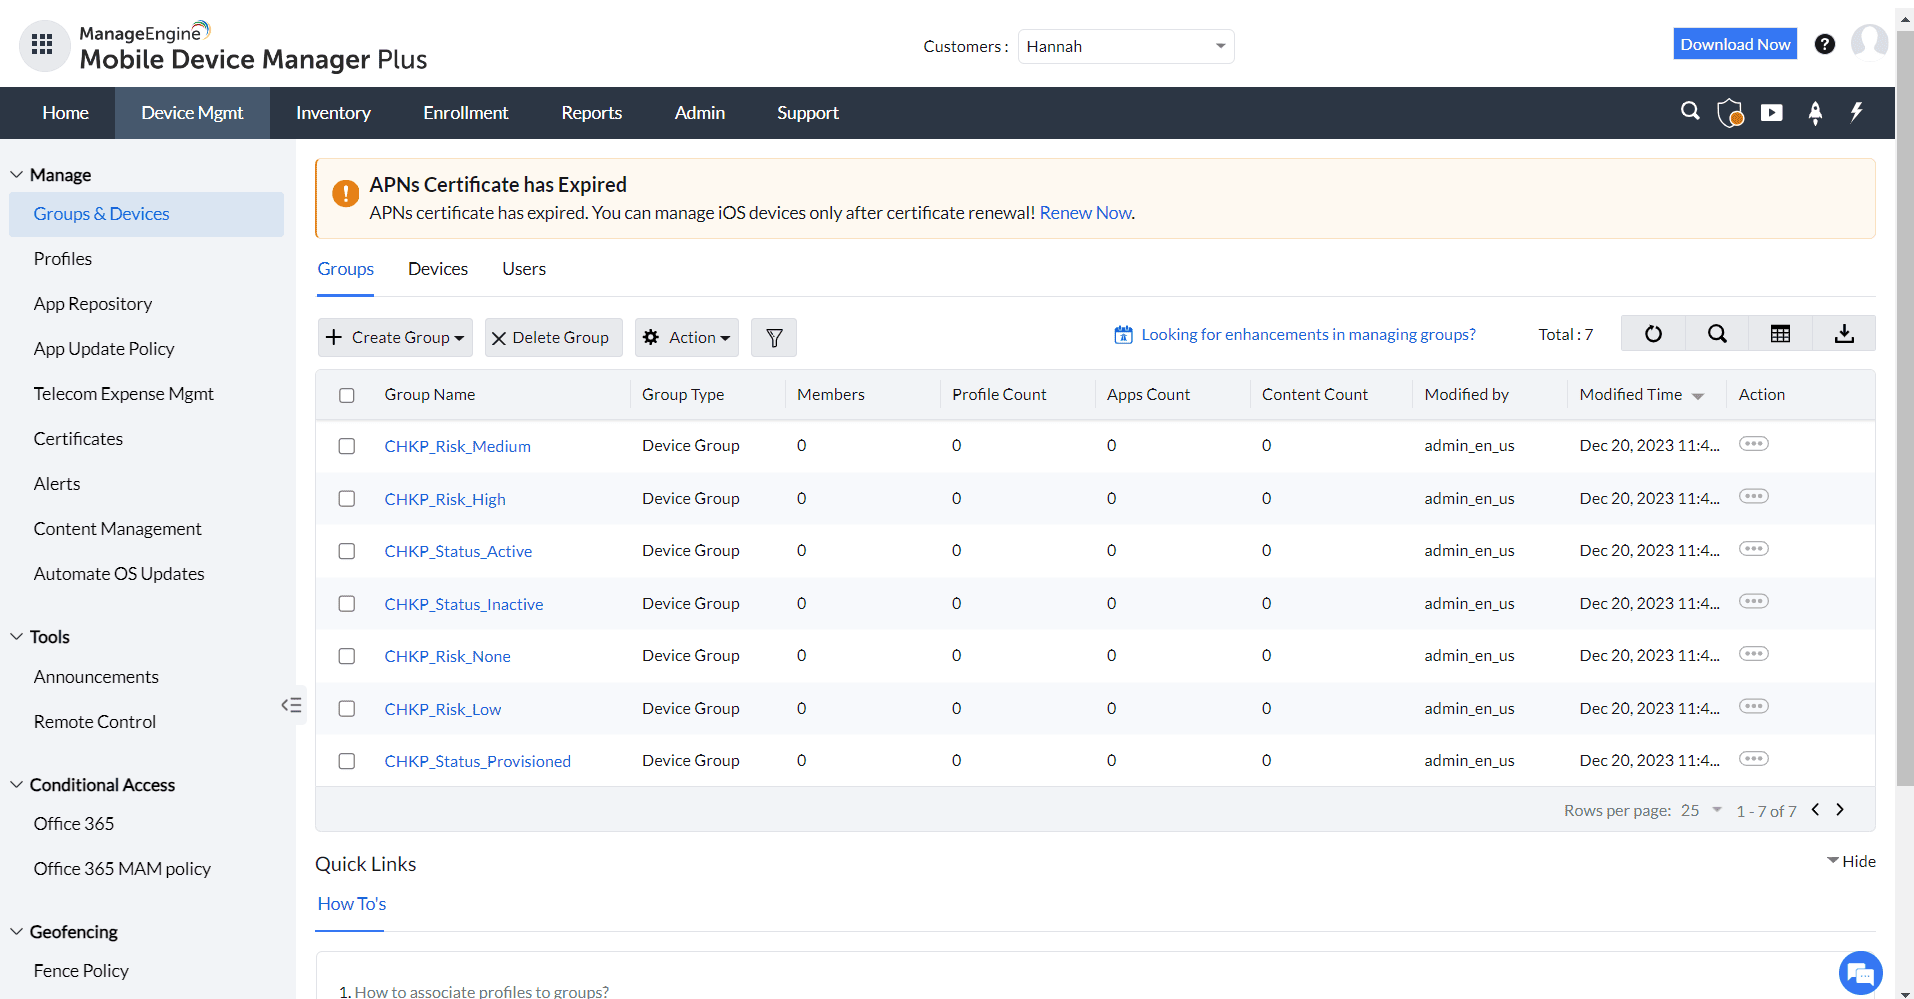Open the column chooser grid icon

(1781, 334)
